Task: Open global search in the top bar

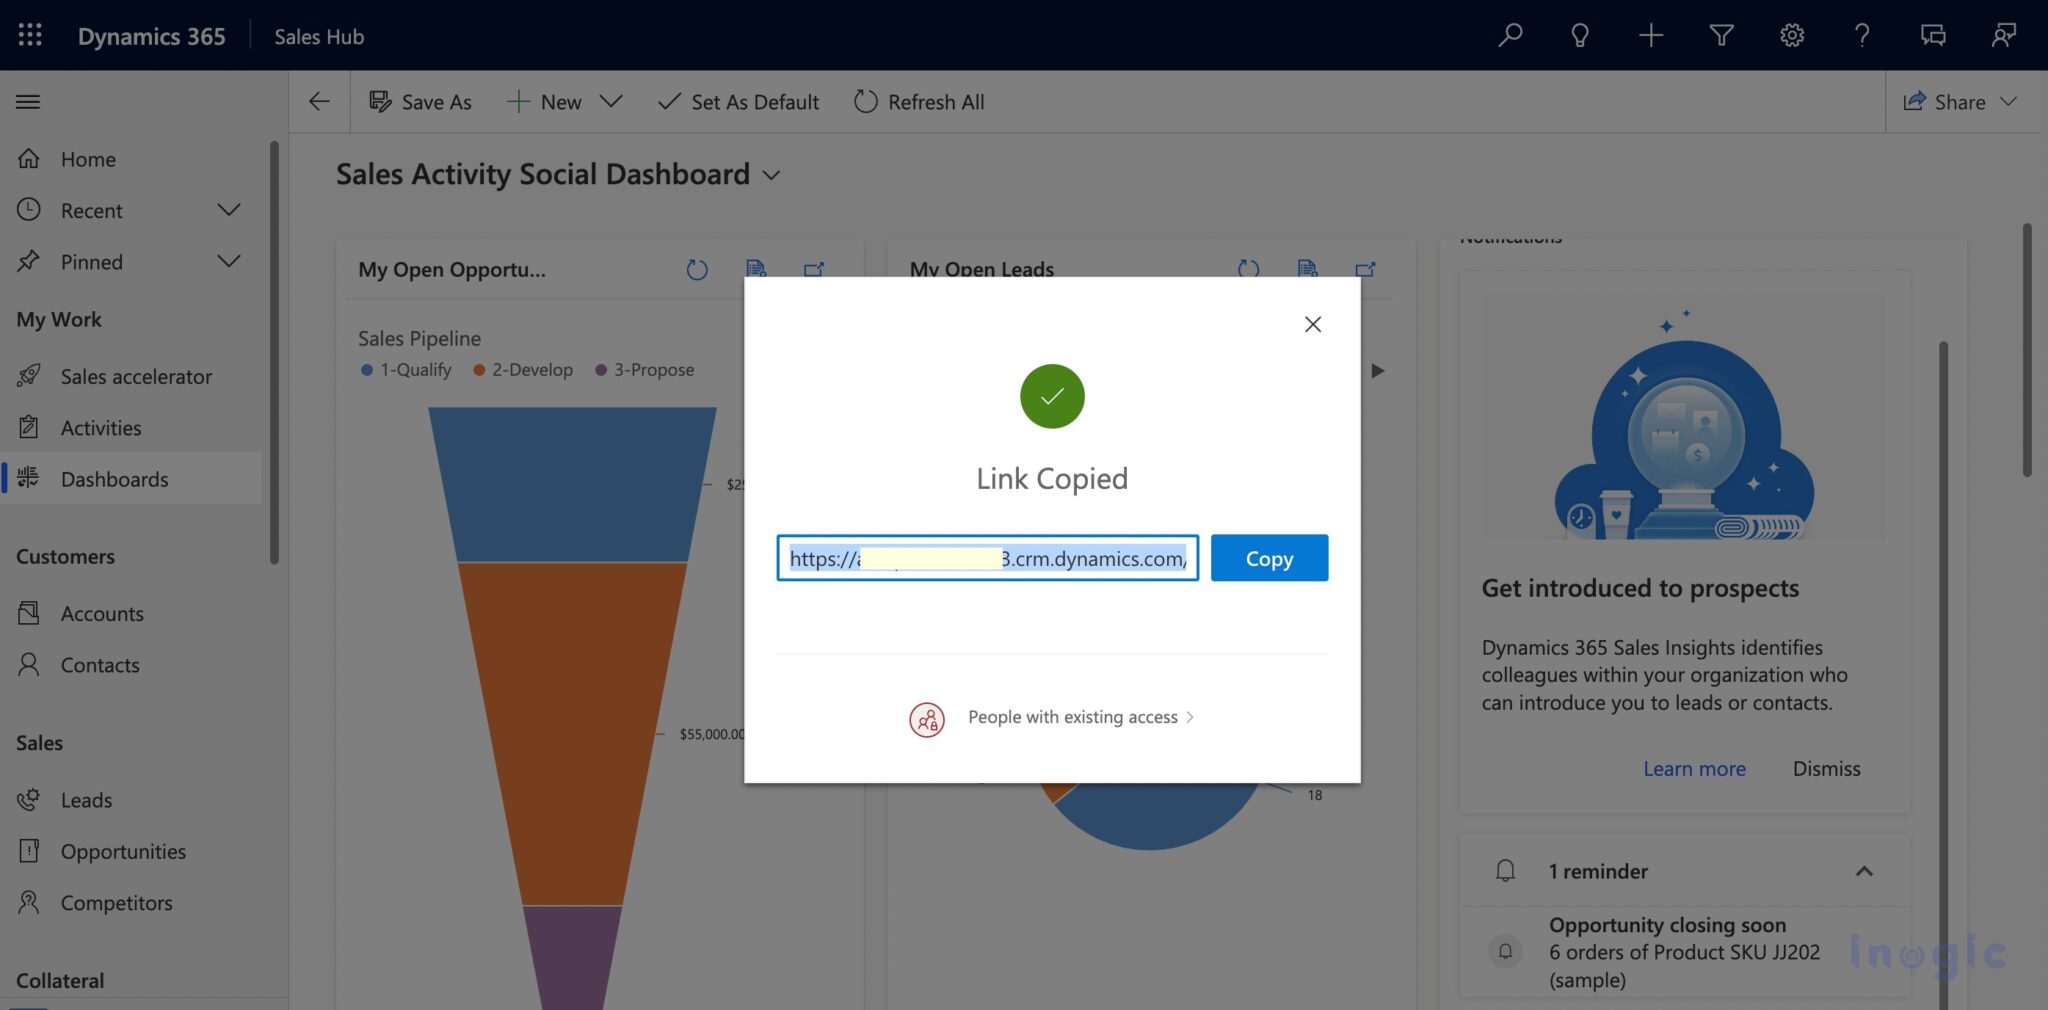Action: click(1510, 35)
